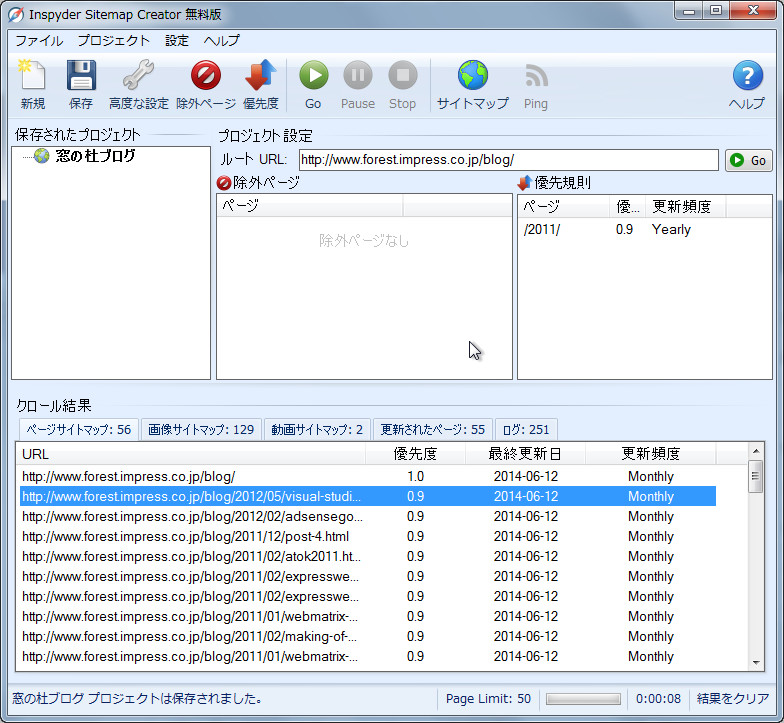Open the 設定 menu
Viewport: 784px width, 723px height.
[x=177, y=40]
